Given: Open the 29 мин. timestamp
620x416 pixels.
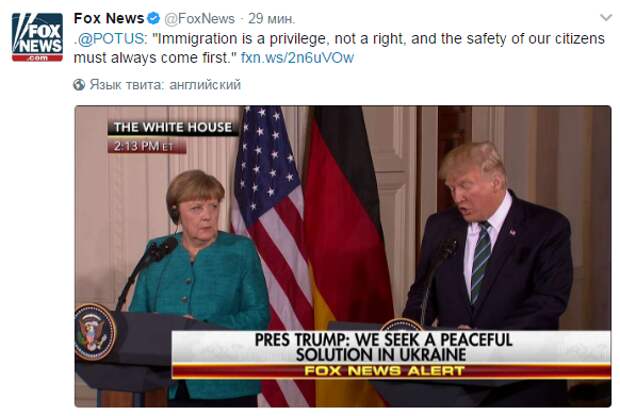Looking at the screenshot, I should click(272, 19).
